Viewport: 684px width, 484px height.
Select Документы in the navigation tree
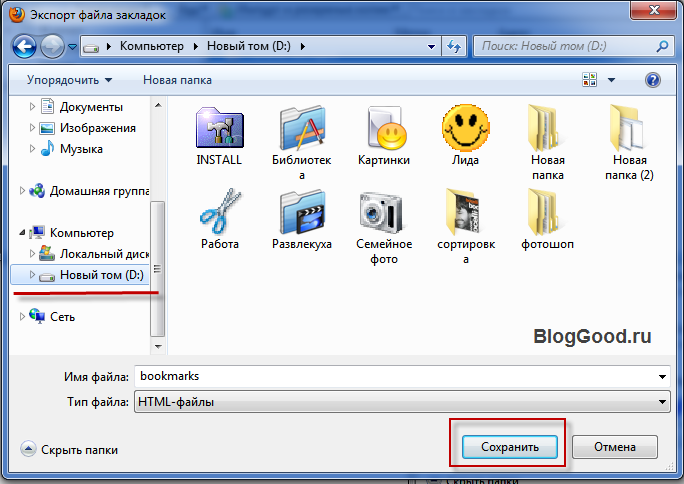[91, 107]
